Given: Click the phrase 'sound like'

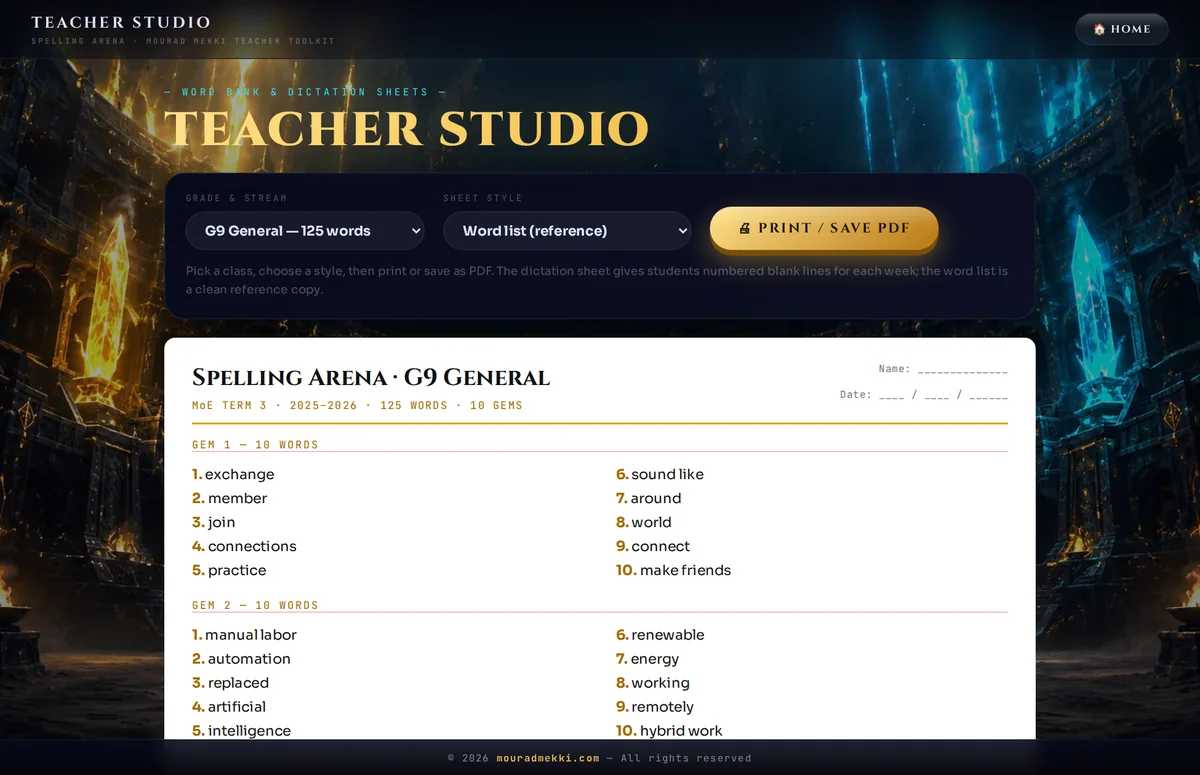Looking at the screenshot, I should point(667,474).
